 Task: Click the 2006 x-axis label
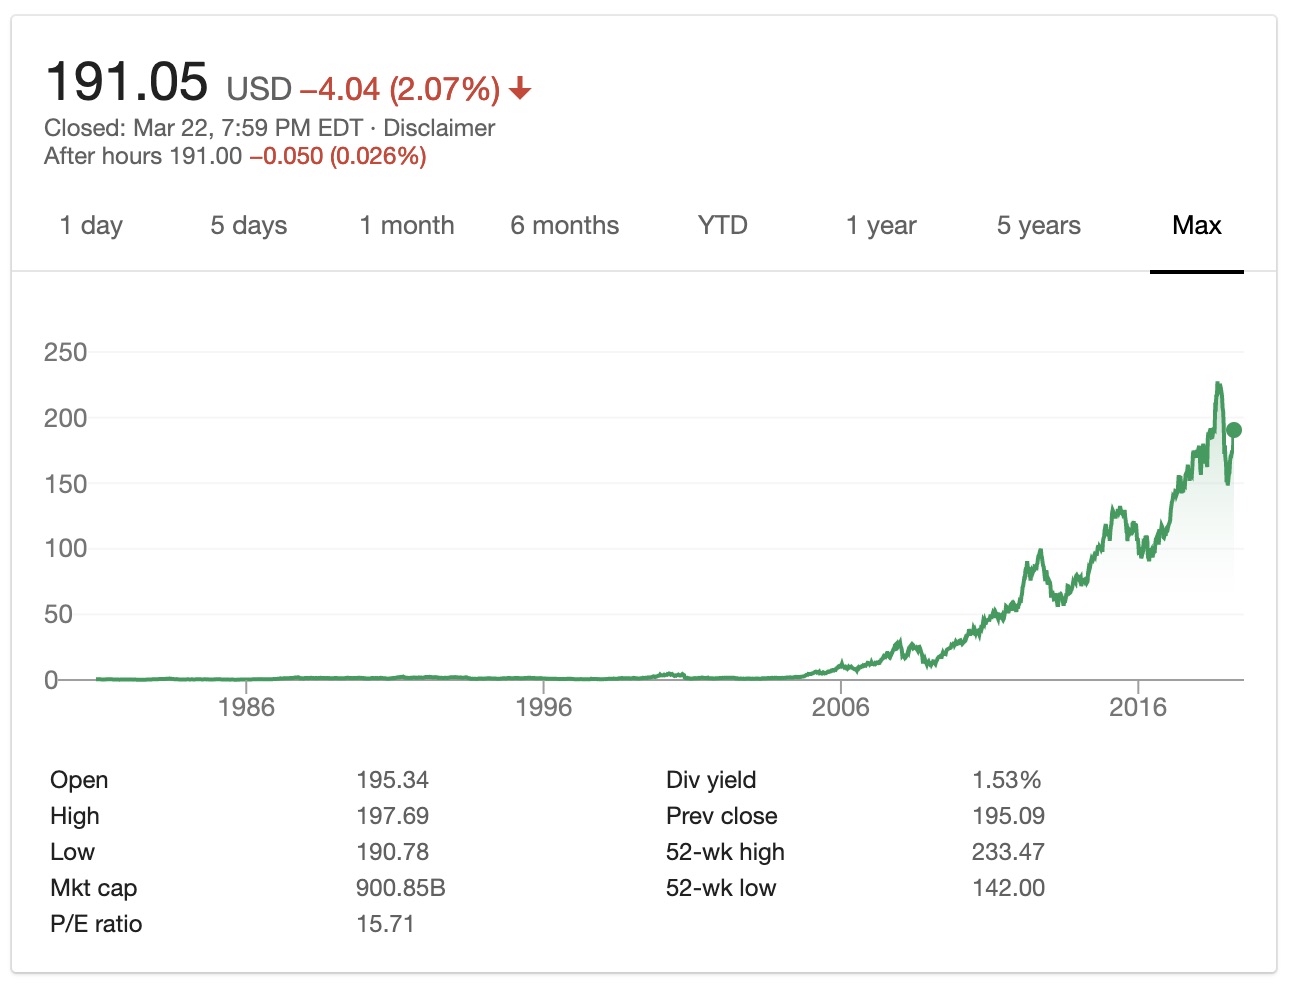pos(840,707)
